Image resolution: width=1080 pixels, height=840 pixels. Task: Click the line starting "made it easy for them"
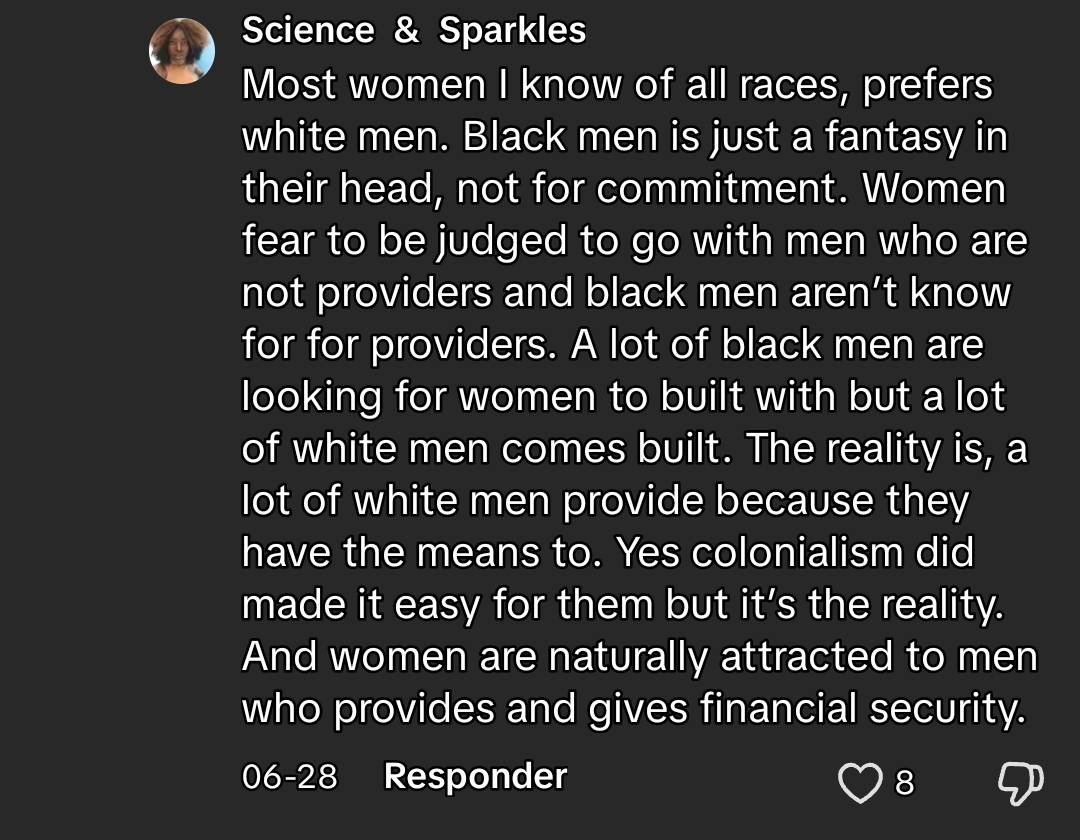click(x=623, y=605)
